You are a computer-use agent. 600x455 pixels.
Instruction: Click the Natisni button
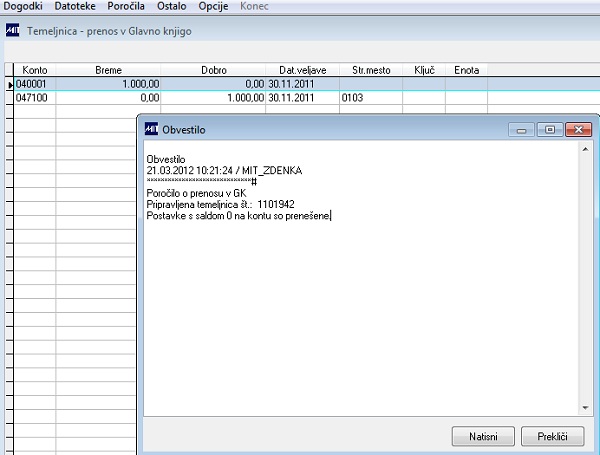(483, 436)
